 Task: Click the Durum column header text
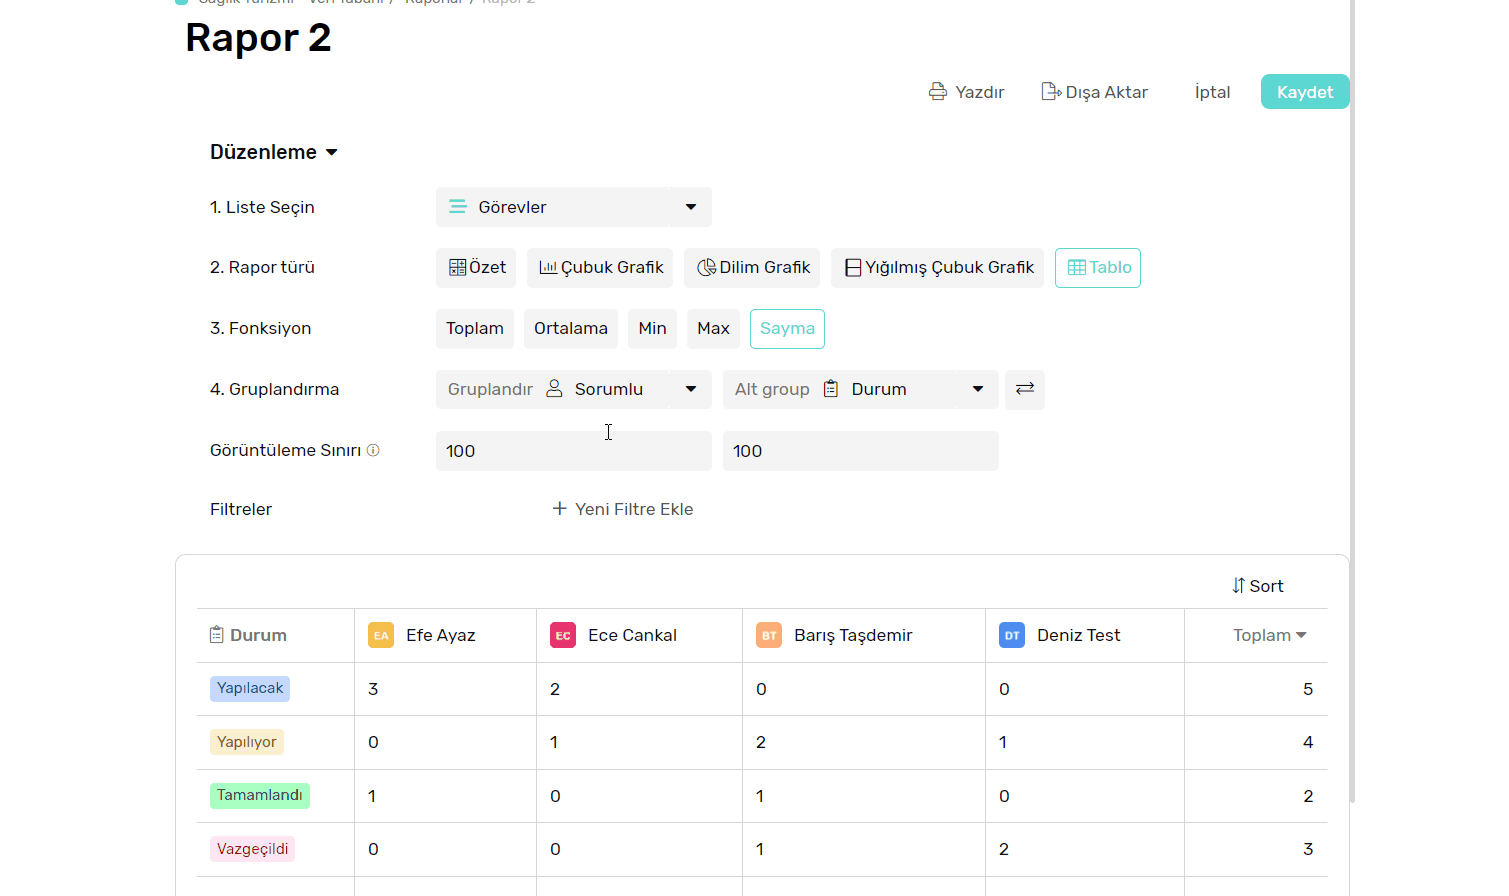point(258,635)
